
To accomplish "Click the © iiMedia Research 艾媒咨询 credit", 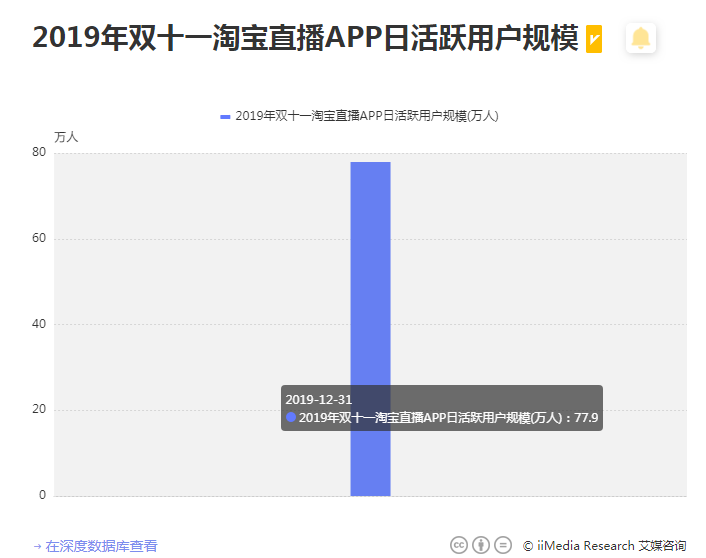I will coord(604,546).
